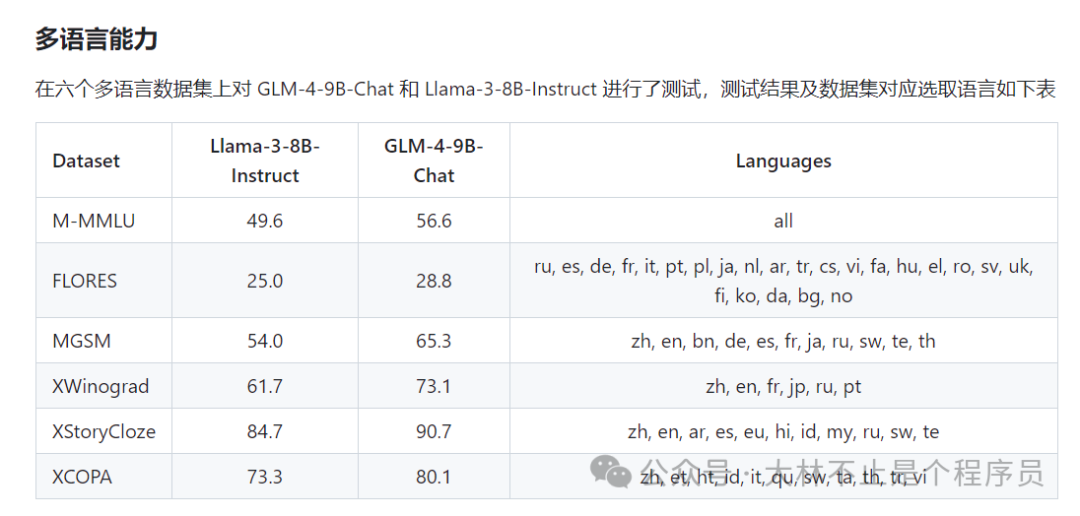This screenshot has height=516, width=1080.
Task: Select the Languages column header
Action: (x=783, y=160)
